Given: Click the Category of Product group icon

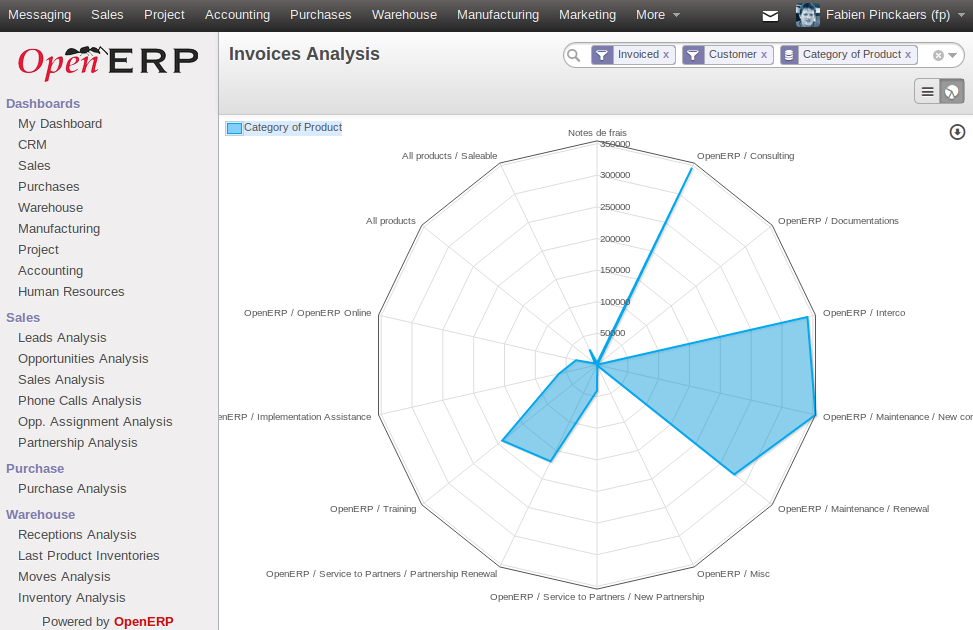Looking at the screenshot, I should [x=790, y=55].
